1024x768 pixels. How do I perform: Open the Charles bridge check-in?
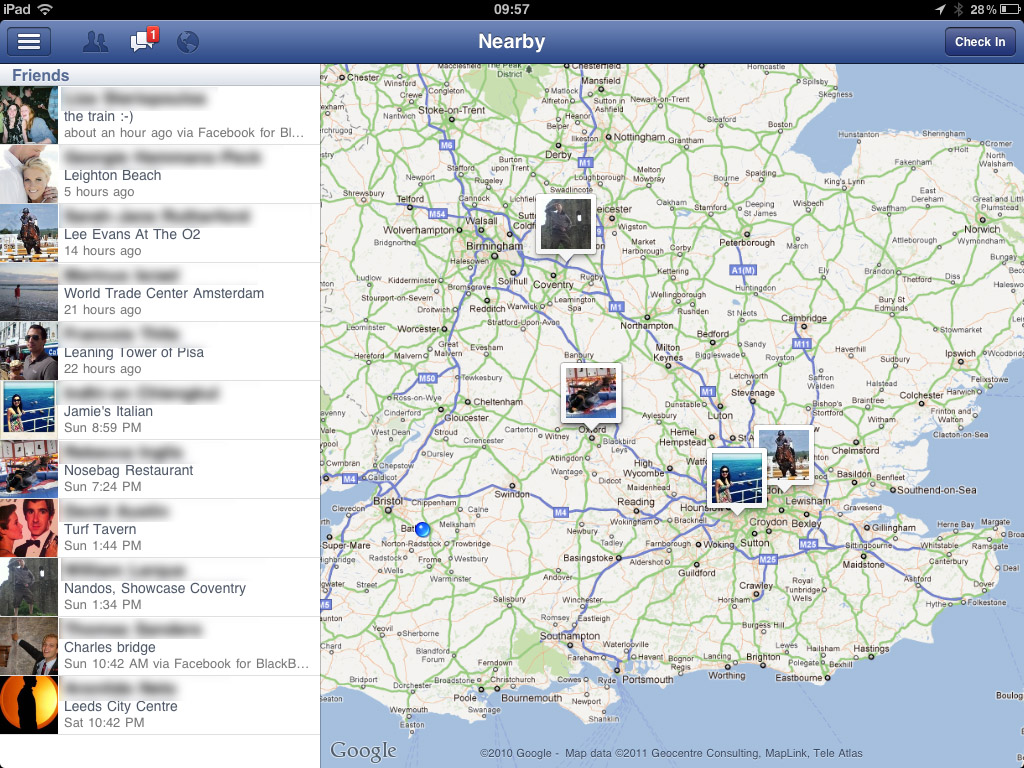pos(160,647)
